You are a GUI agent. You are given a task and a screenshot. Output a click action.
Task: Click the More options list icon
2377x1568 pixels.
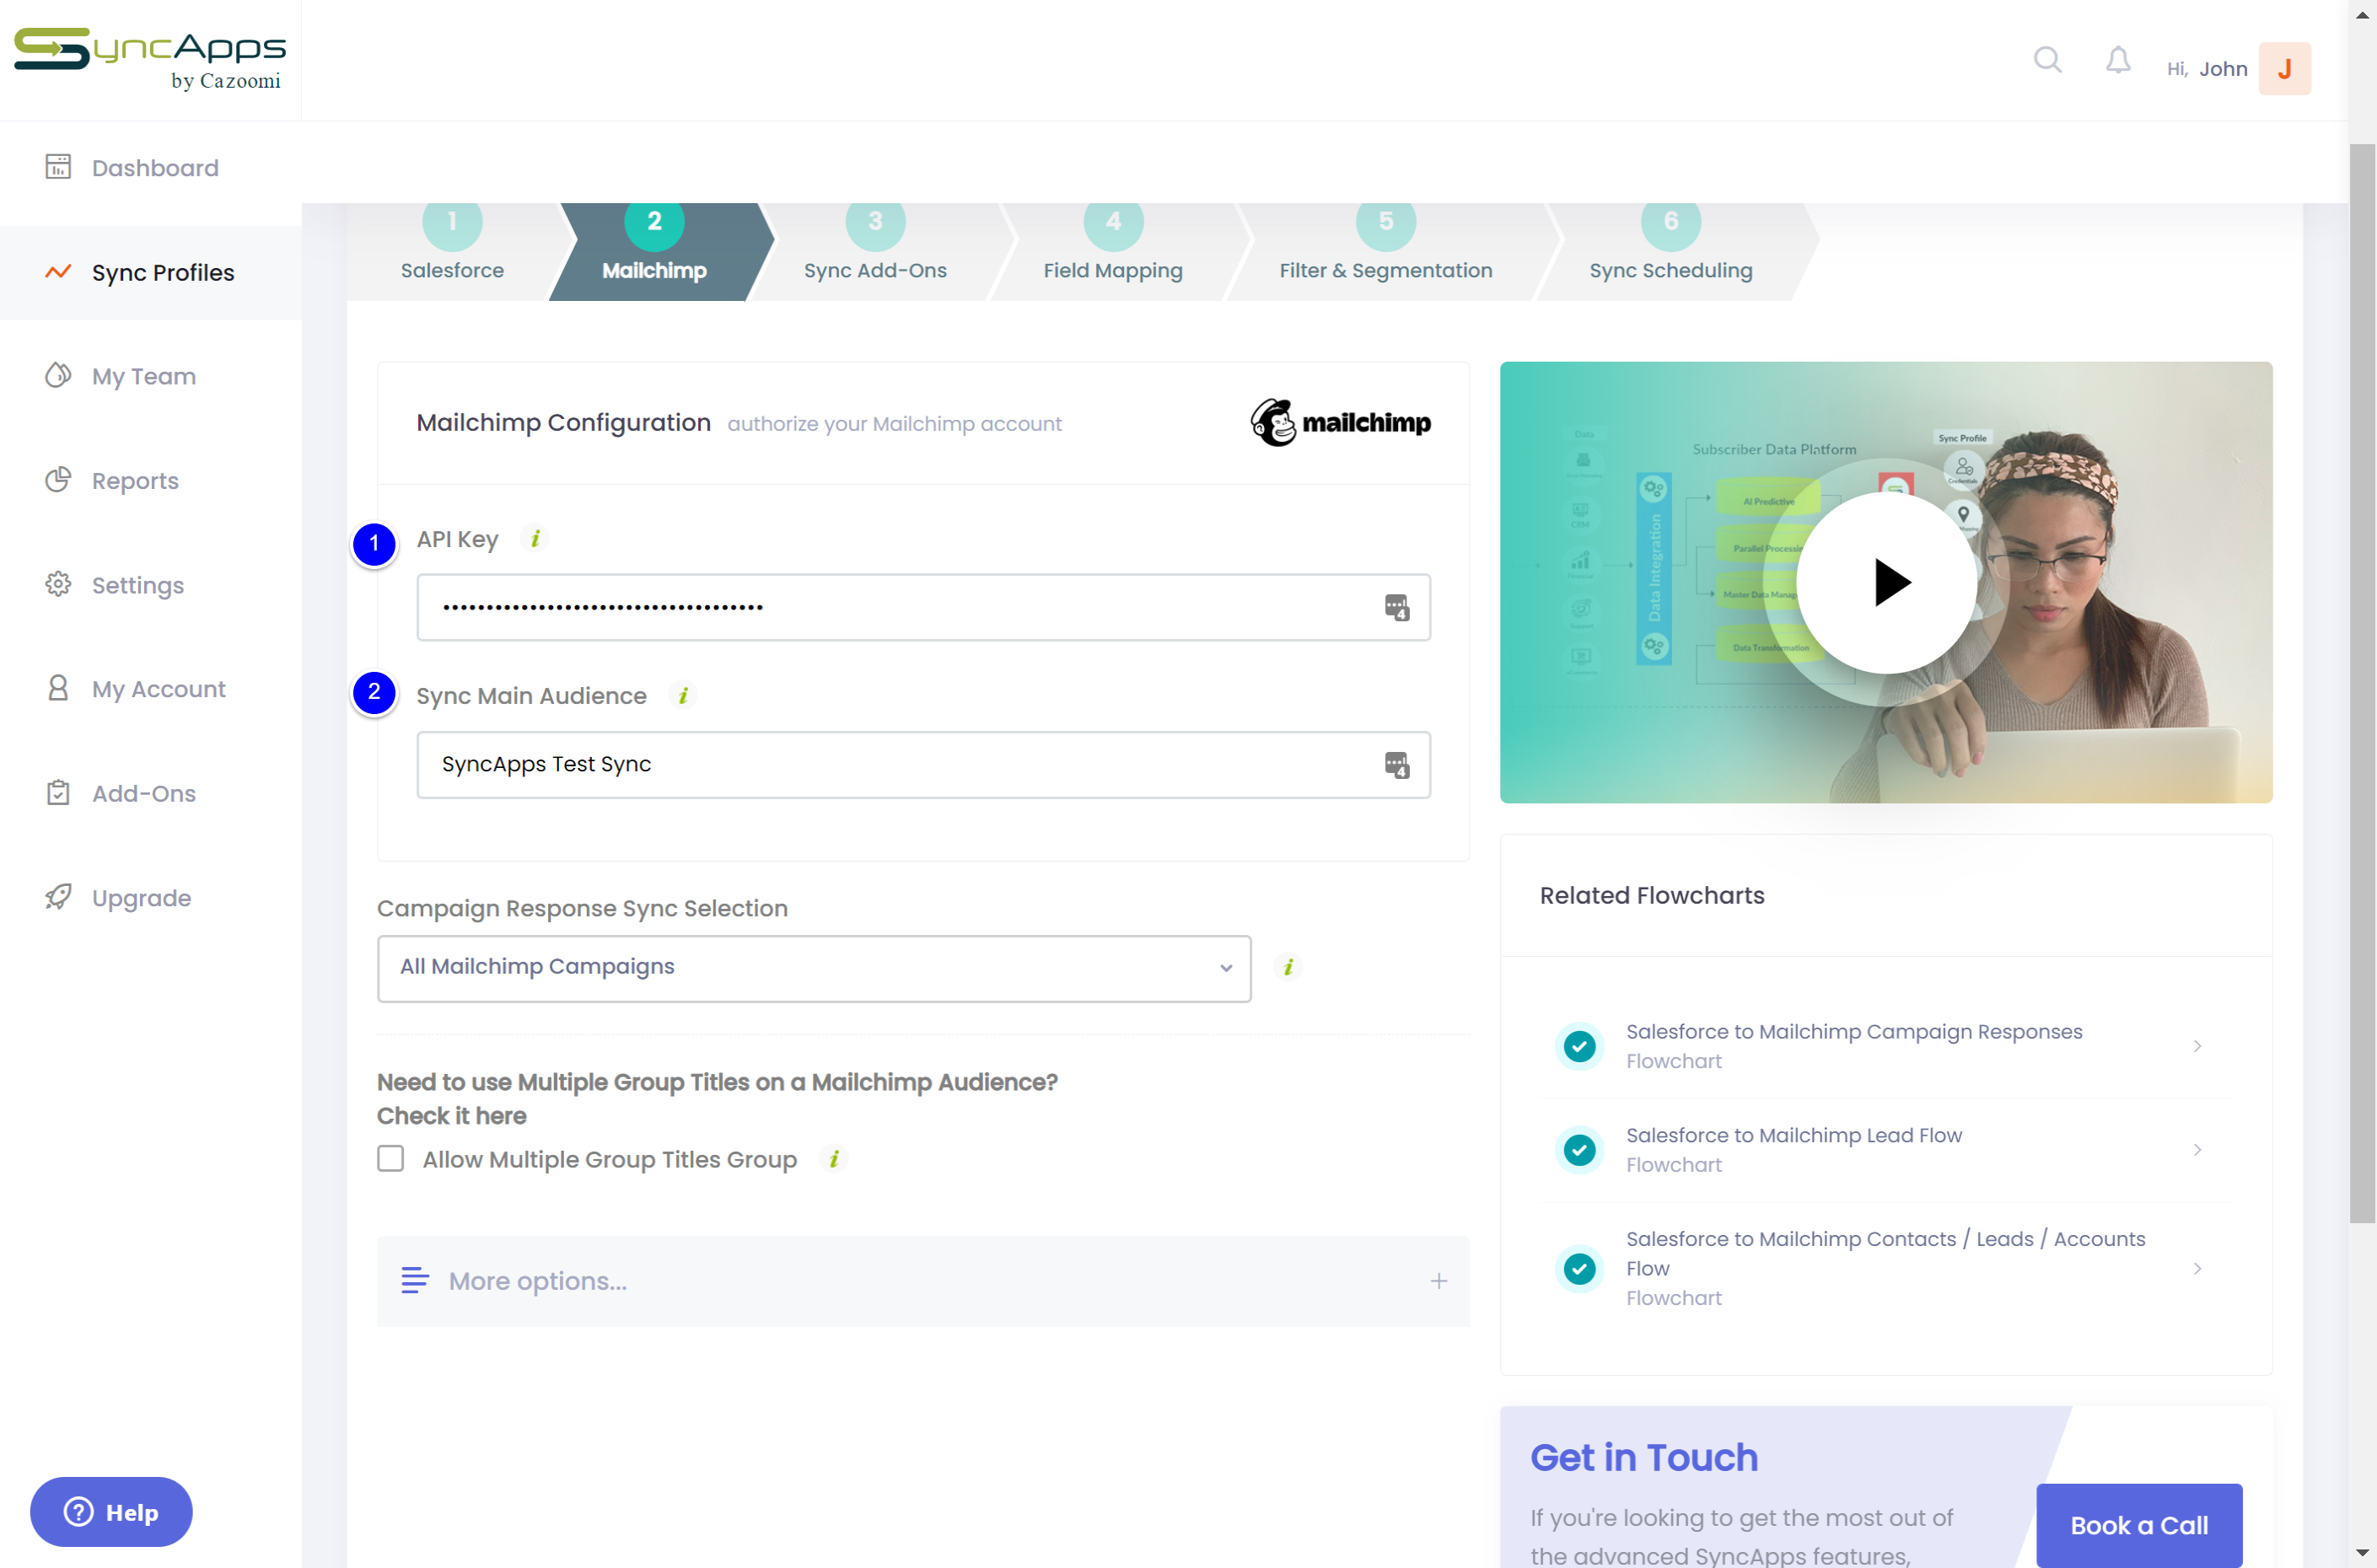(414, 1281)
